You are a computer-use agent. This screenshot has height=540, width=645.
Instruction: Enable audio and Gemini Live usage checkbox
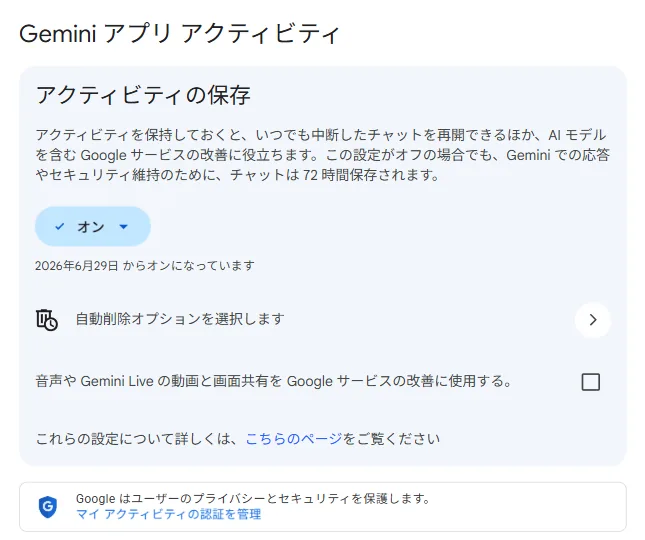[x=591, y=382]
